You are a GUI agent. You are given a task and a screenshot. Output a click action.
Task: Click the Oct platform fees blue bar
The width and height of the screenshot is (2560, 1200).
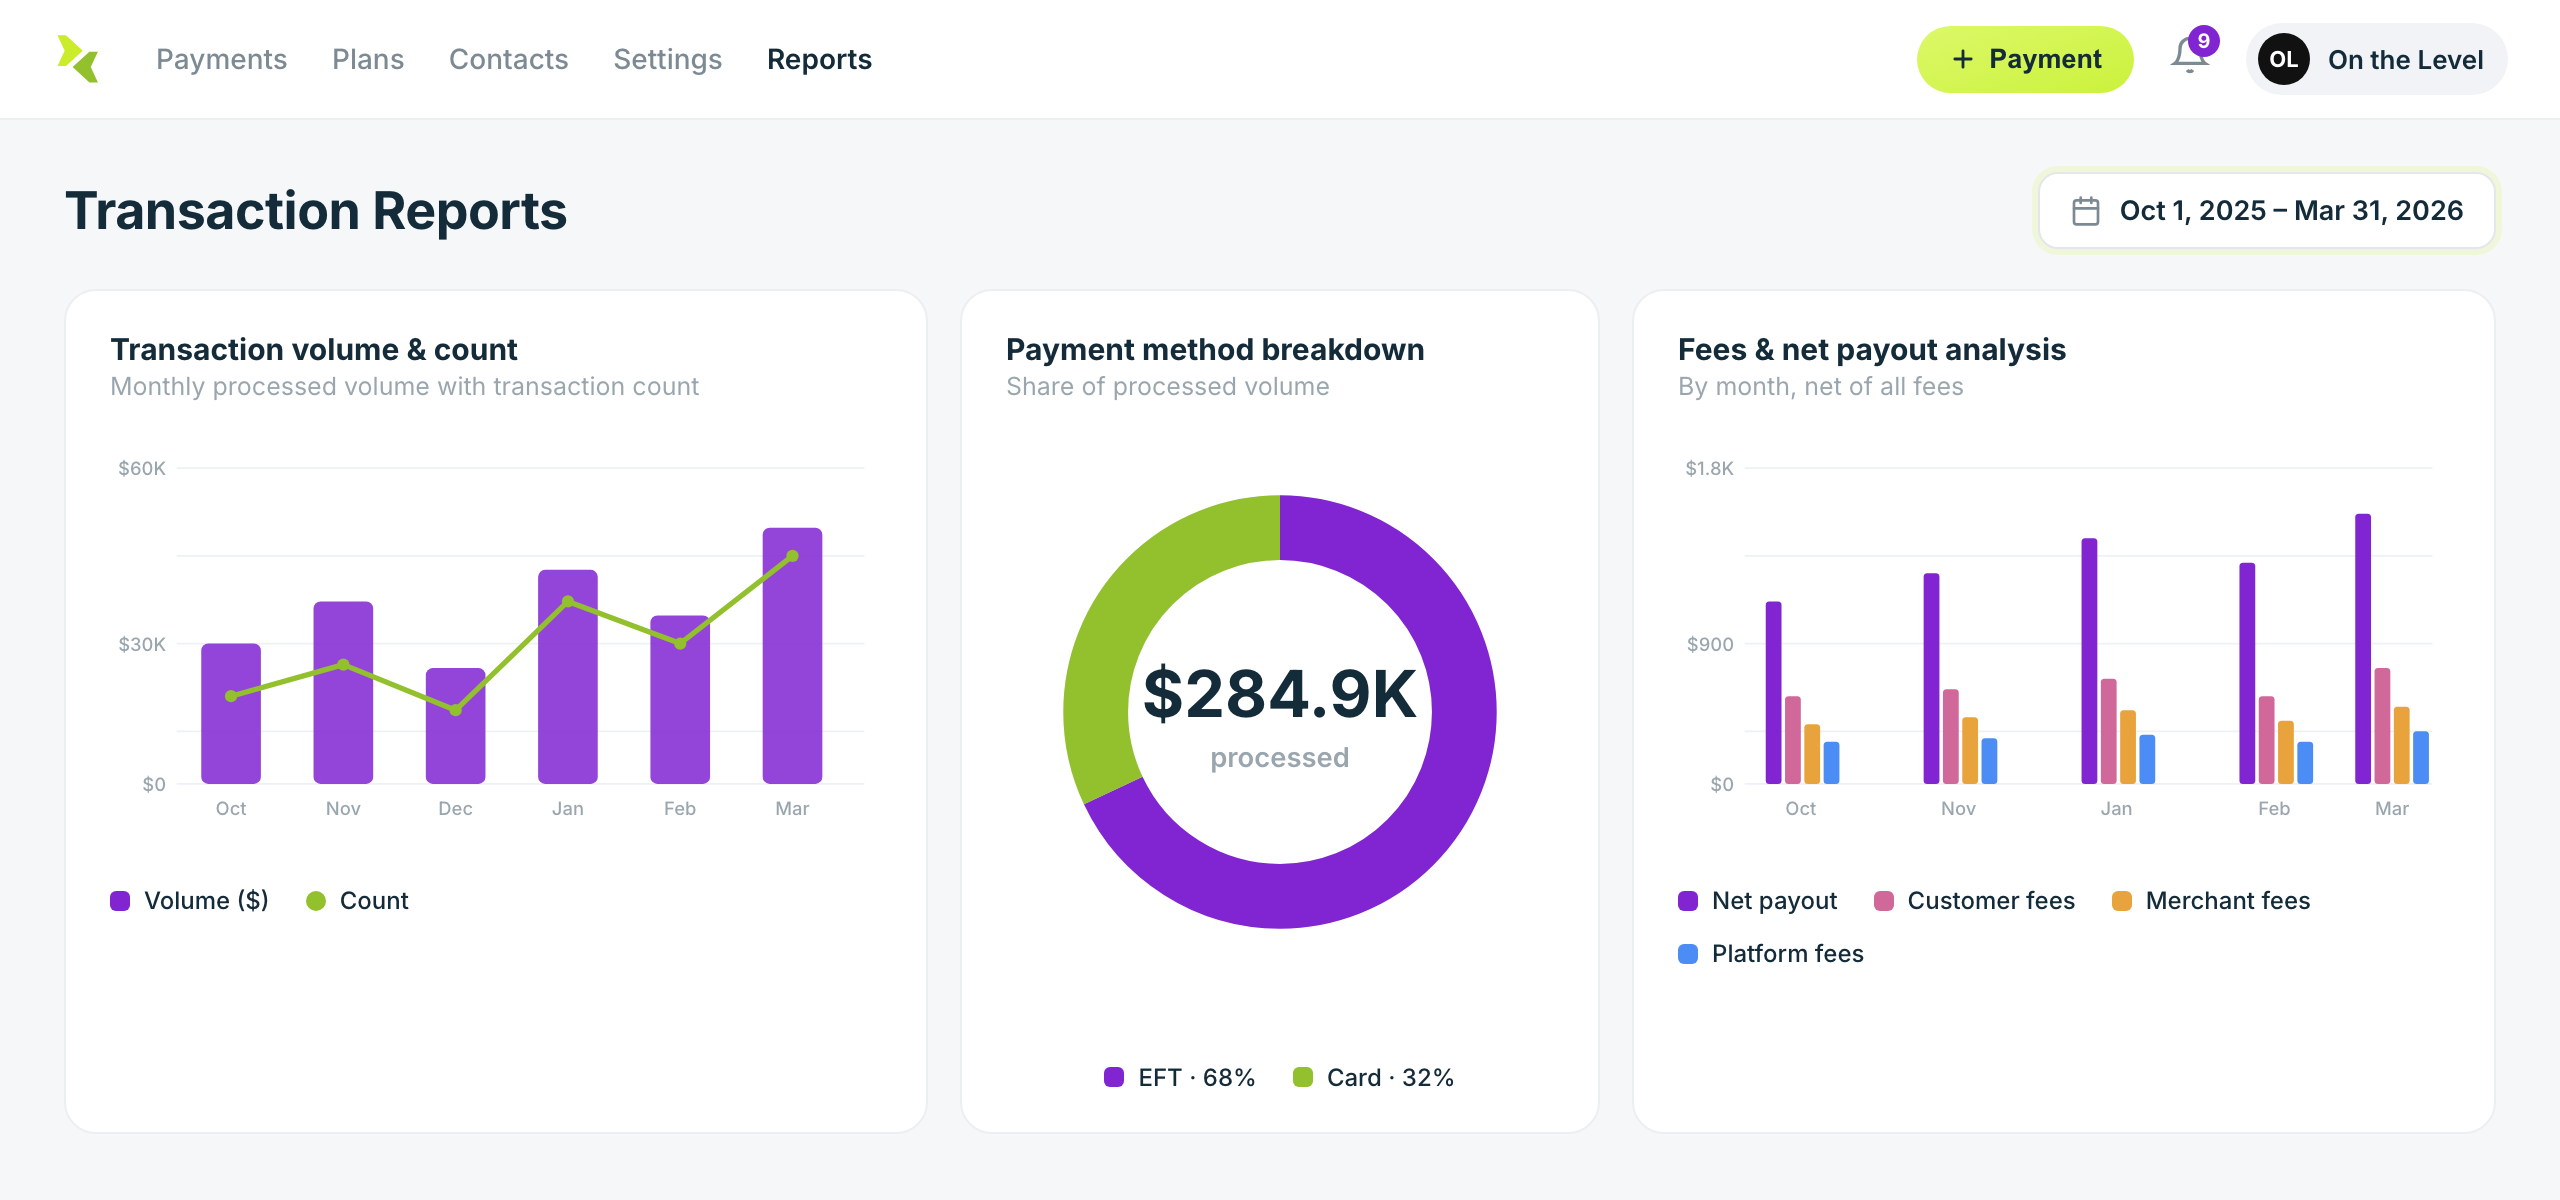(1832, 763)
